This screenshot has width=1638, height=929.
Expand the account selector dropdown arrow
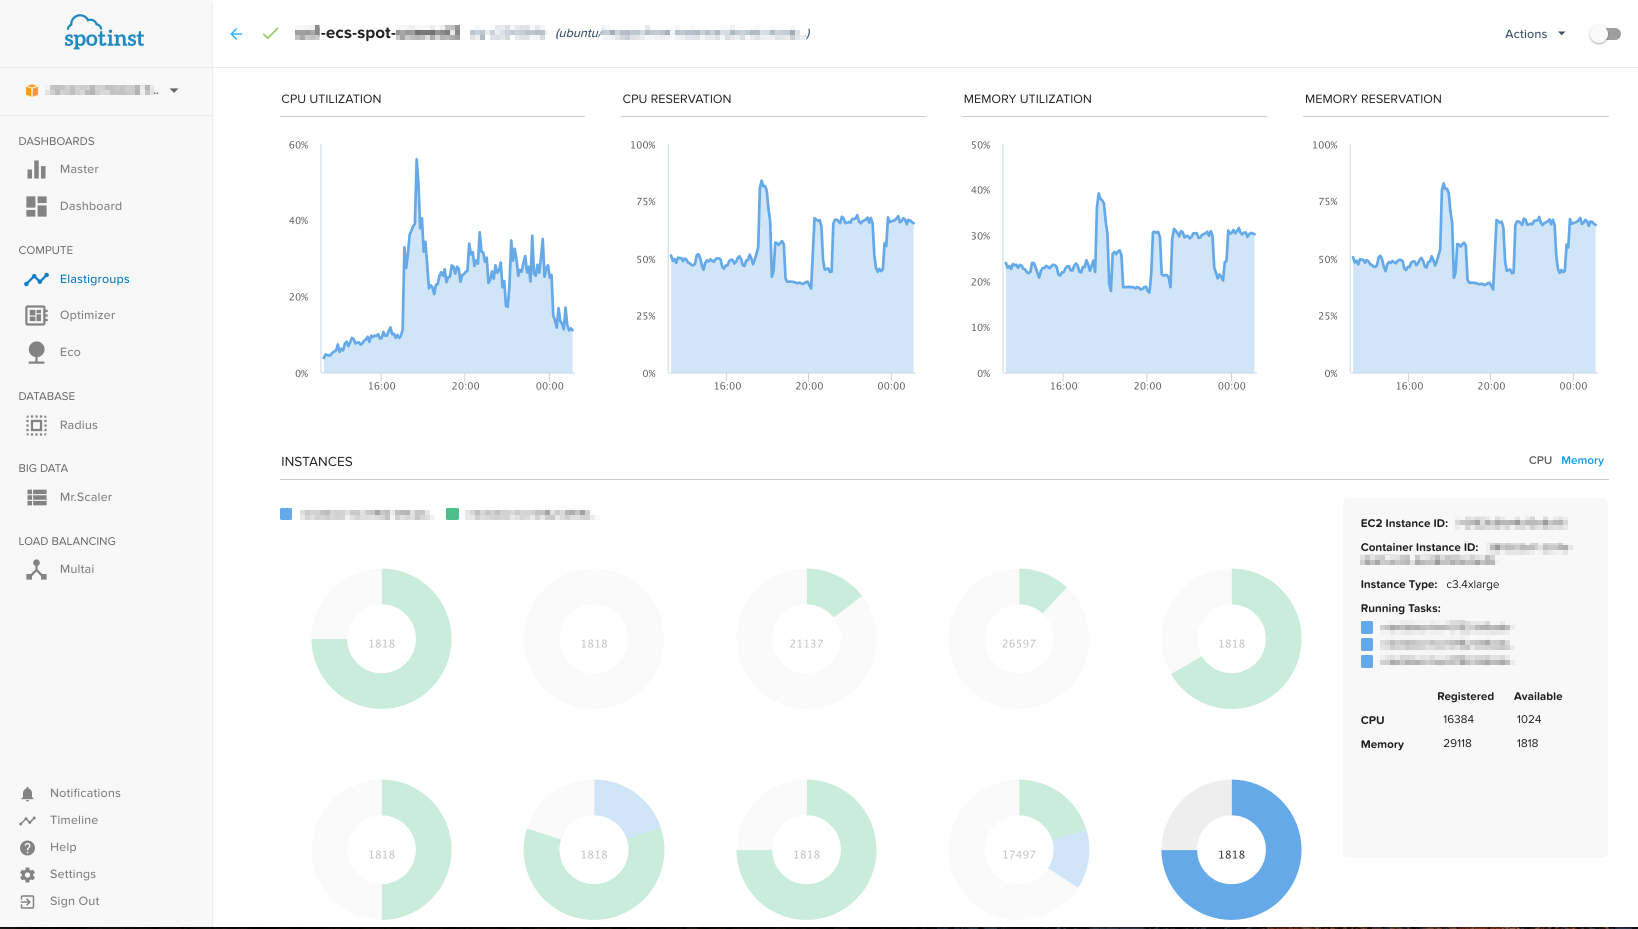click(x=174, y=90)
